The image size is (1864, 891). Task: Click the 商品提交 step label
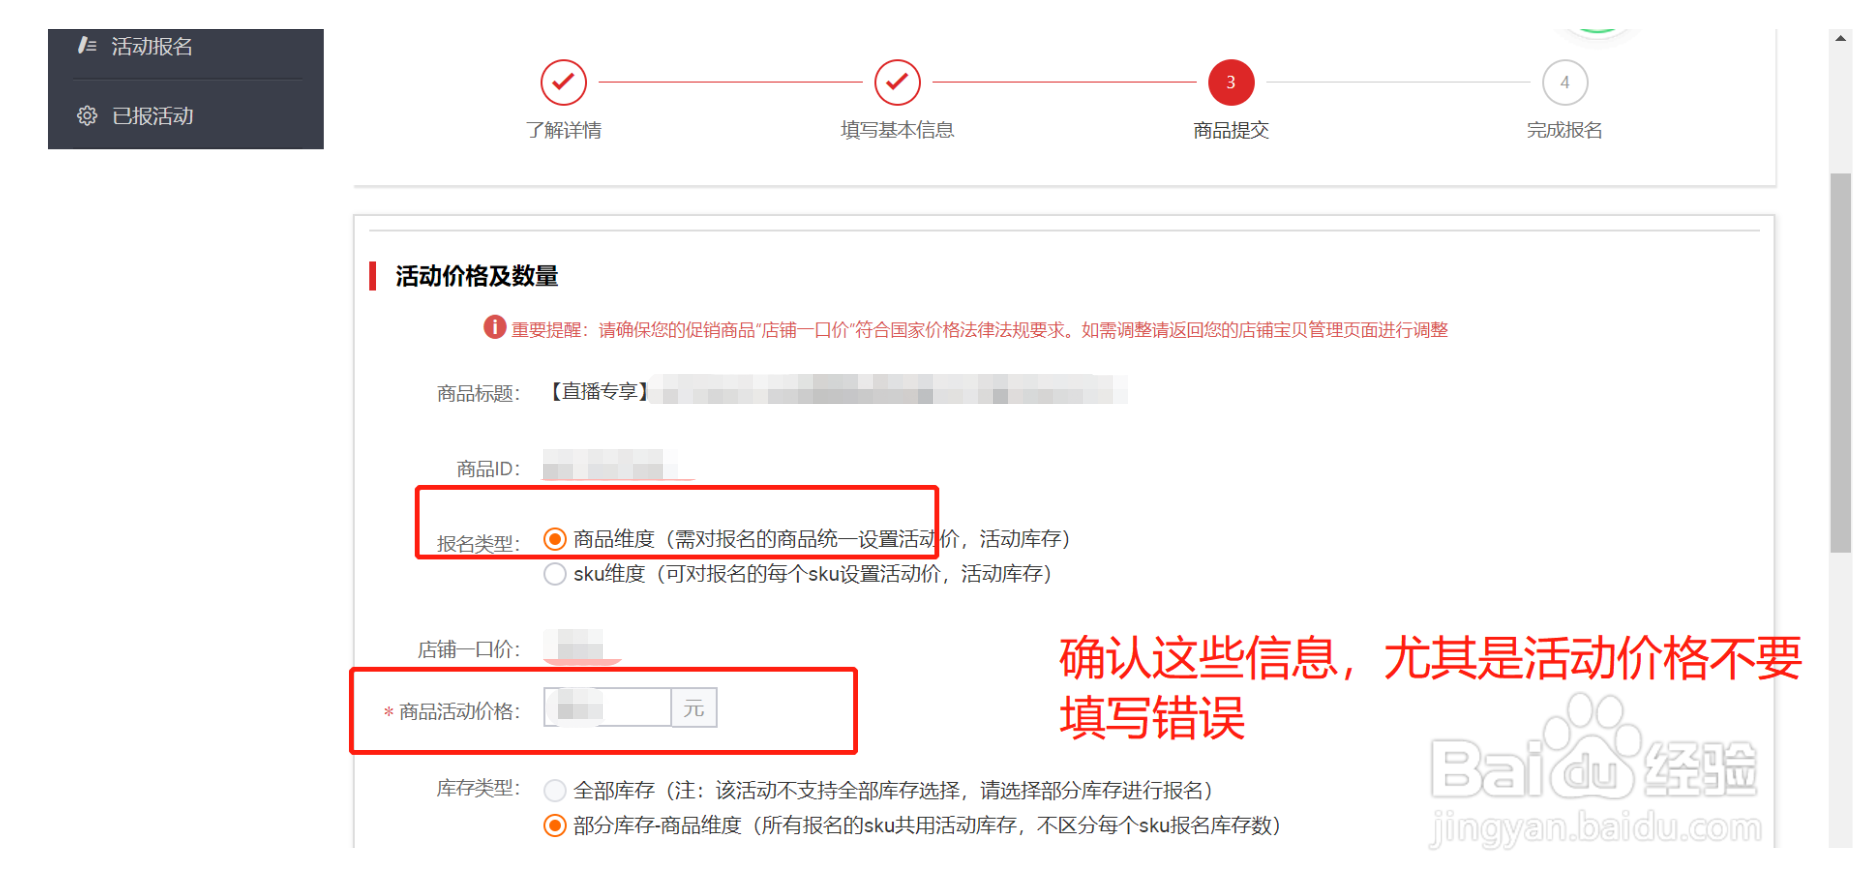click(x=1231, y=130)
